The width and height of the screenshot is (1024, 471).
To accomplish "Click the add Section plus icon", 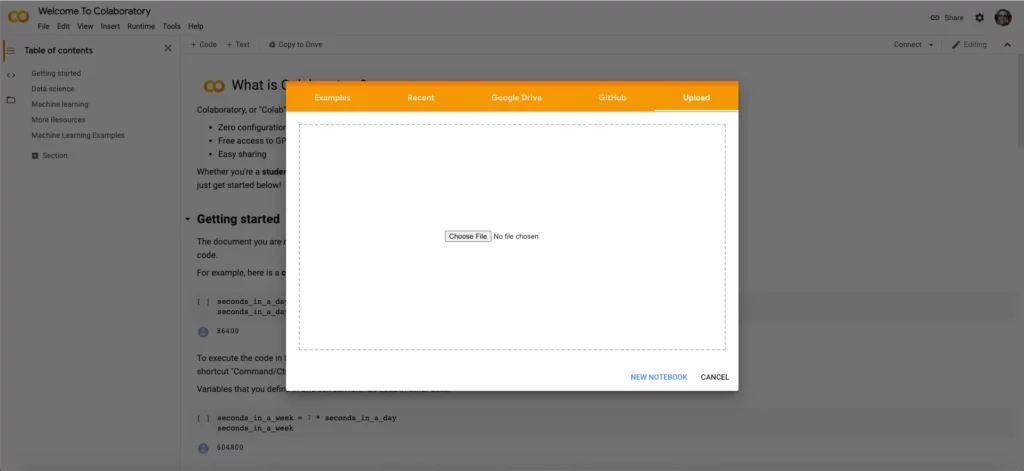I will tap(35, 155).
